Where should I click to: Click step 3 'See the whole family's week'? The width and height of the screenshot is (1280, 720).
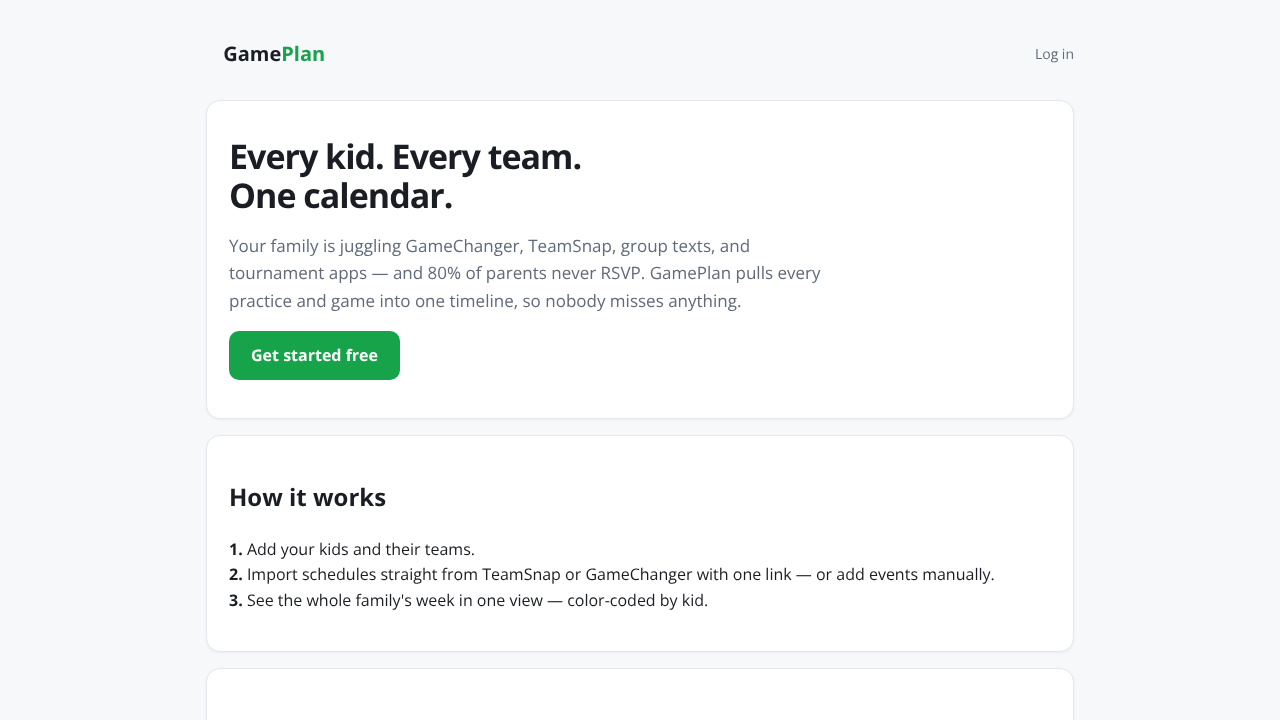click(x=468, y=601)
